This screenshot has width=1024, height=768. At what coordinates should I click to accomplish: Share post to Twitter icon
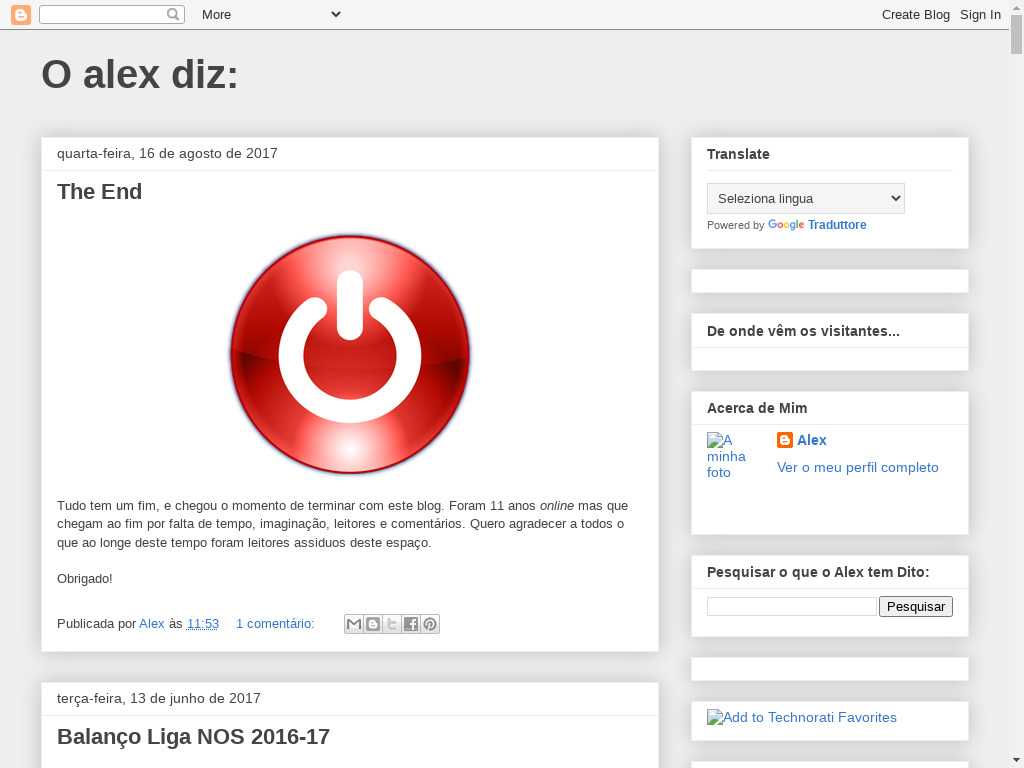point(392,624)
